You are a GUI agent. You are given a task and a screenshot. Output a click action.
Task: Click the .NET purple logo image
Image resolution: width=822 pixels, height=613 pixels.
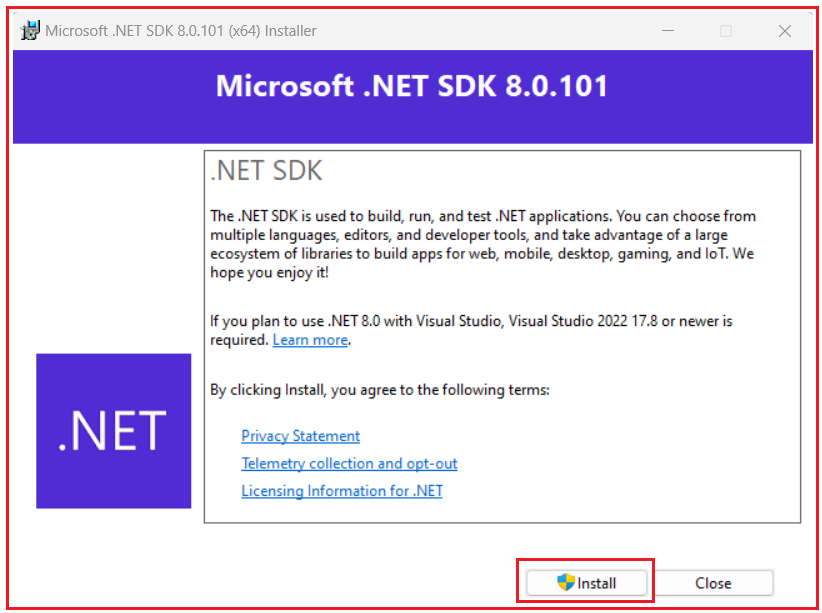114,431
